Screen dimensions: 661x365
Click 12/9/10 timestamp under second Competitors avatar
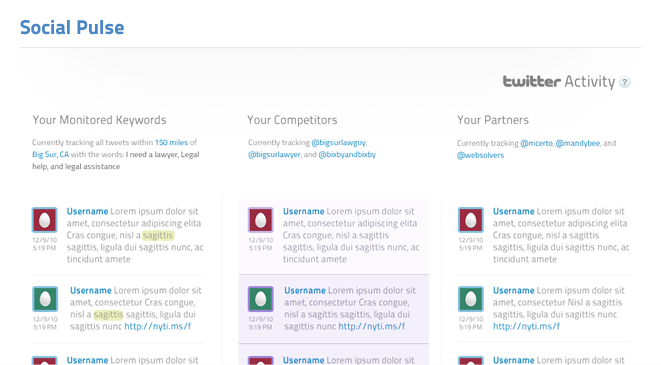point(261,319)
